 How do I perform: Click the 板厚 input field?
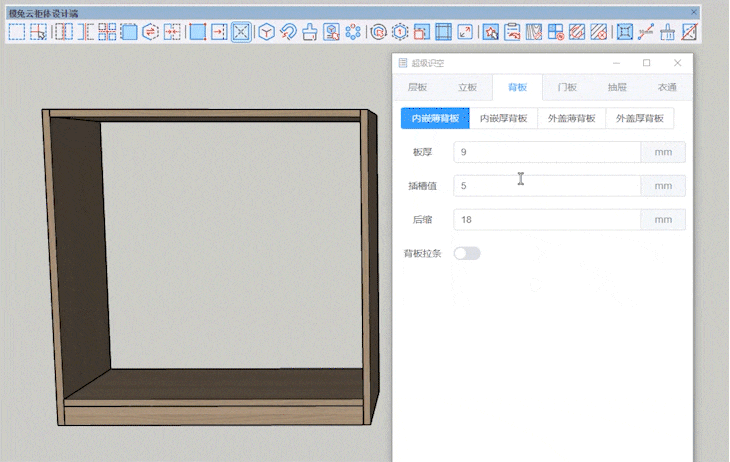(546, 152)
